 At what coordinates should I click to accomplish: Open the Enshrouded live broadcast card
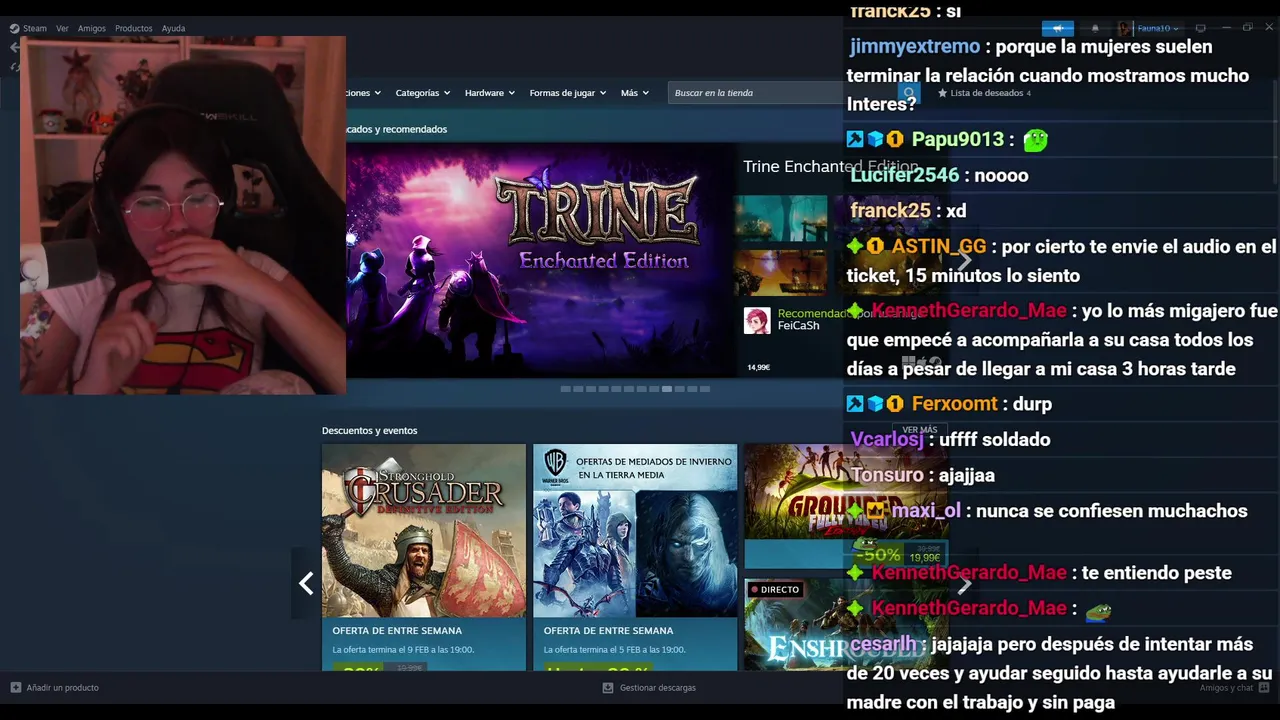[845, 624]
